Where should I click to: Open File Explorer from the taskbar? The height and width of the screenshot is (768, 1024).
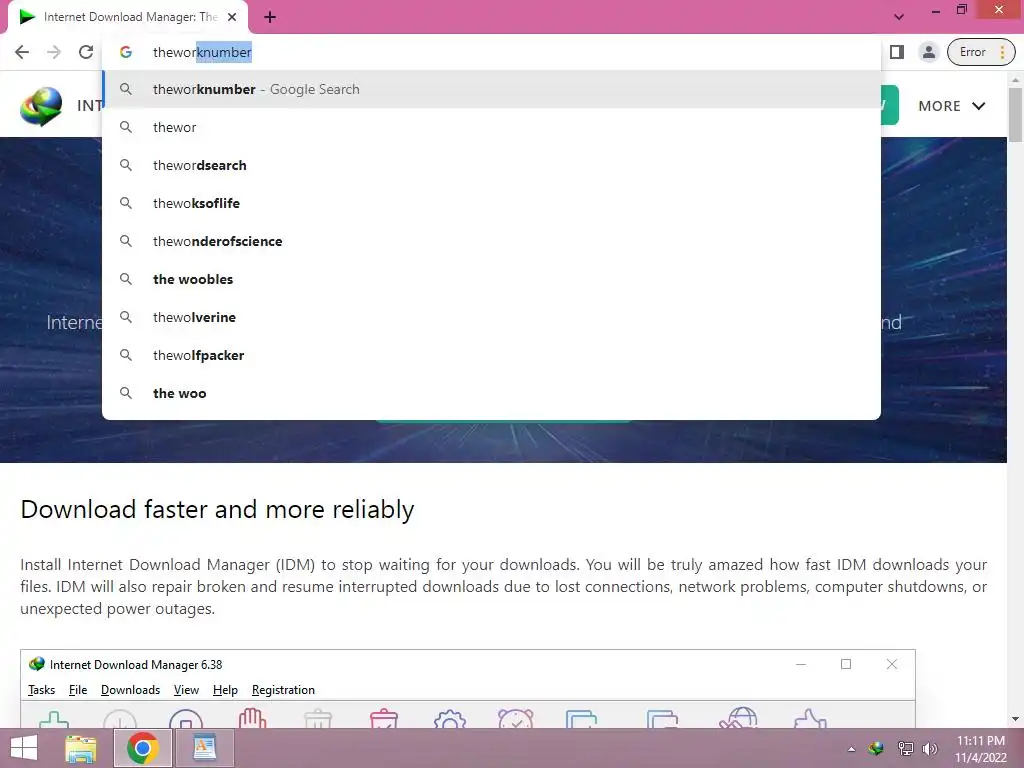[81, 748]
